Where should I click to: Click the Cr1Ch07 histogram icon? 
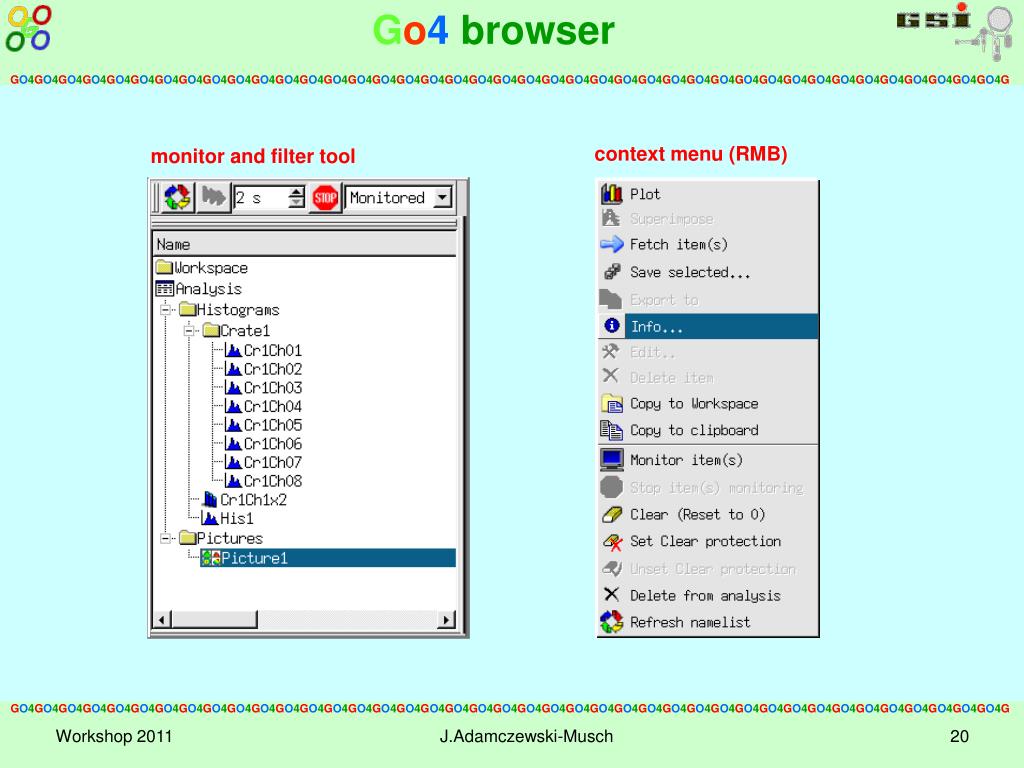pos(234,462)
